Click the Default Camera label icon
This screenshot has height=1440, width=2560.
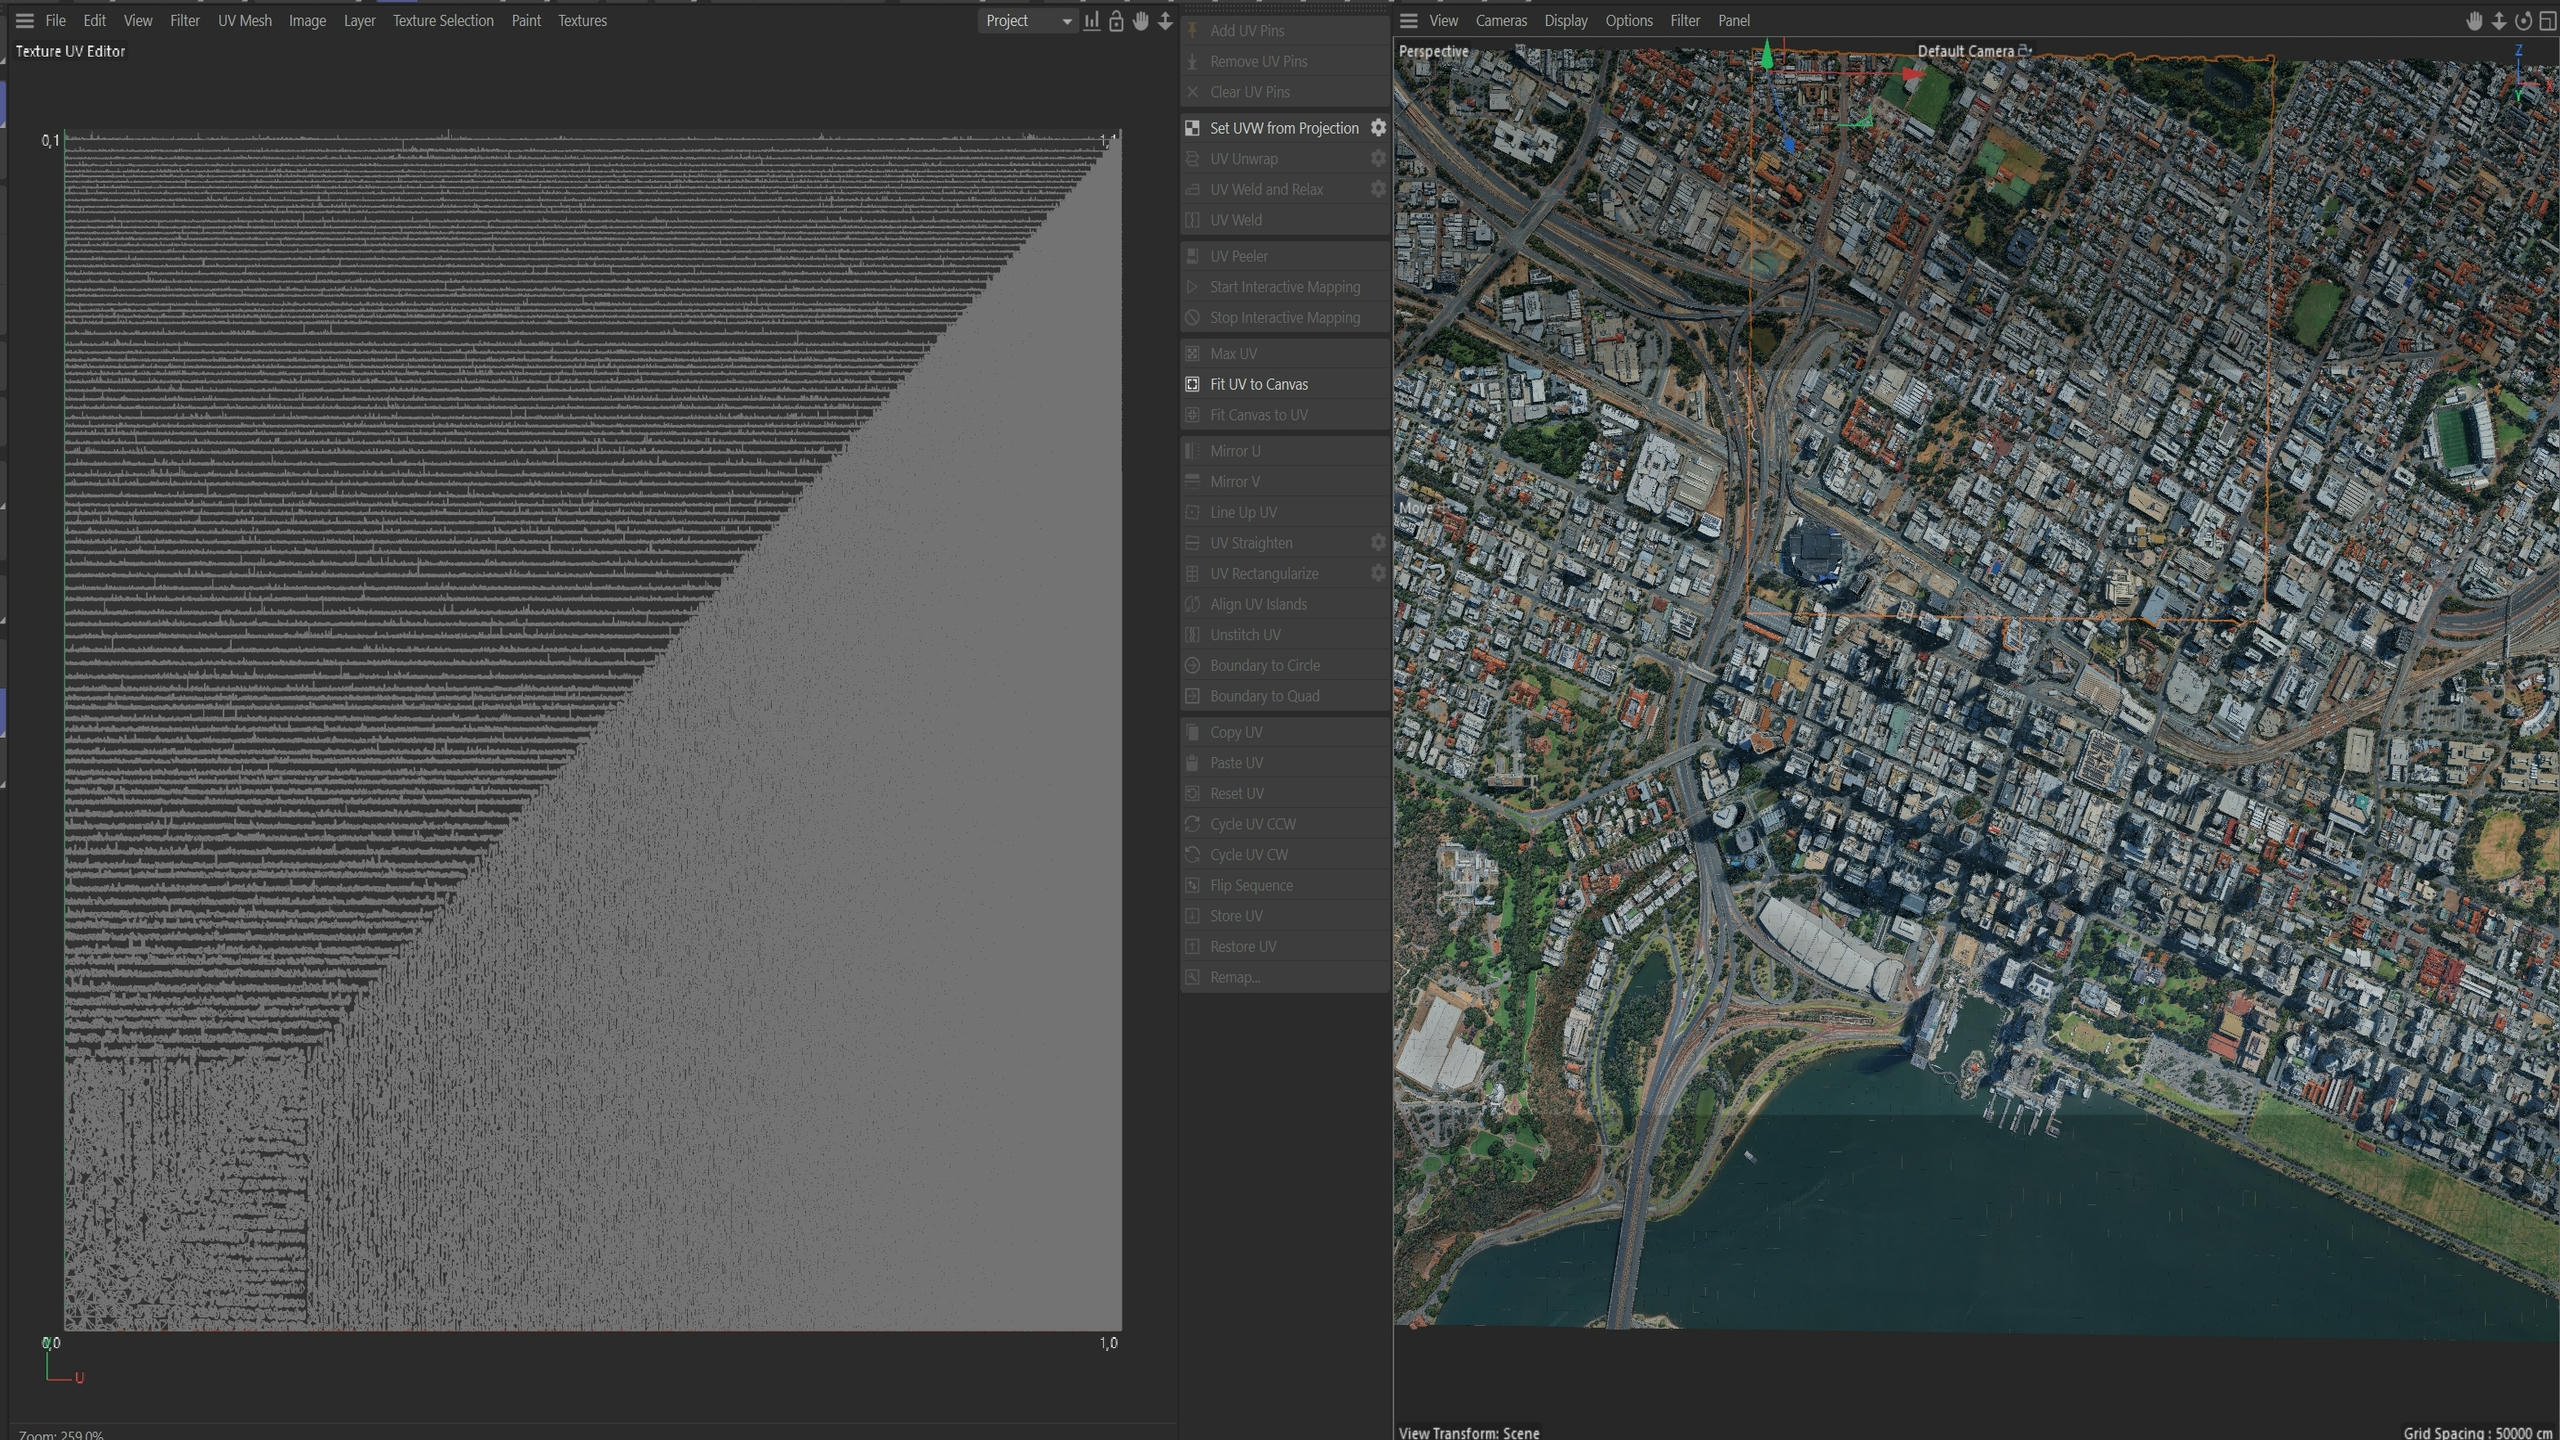2025,50
